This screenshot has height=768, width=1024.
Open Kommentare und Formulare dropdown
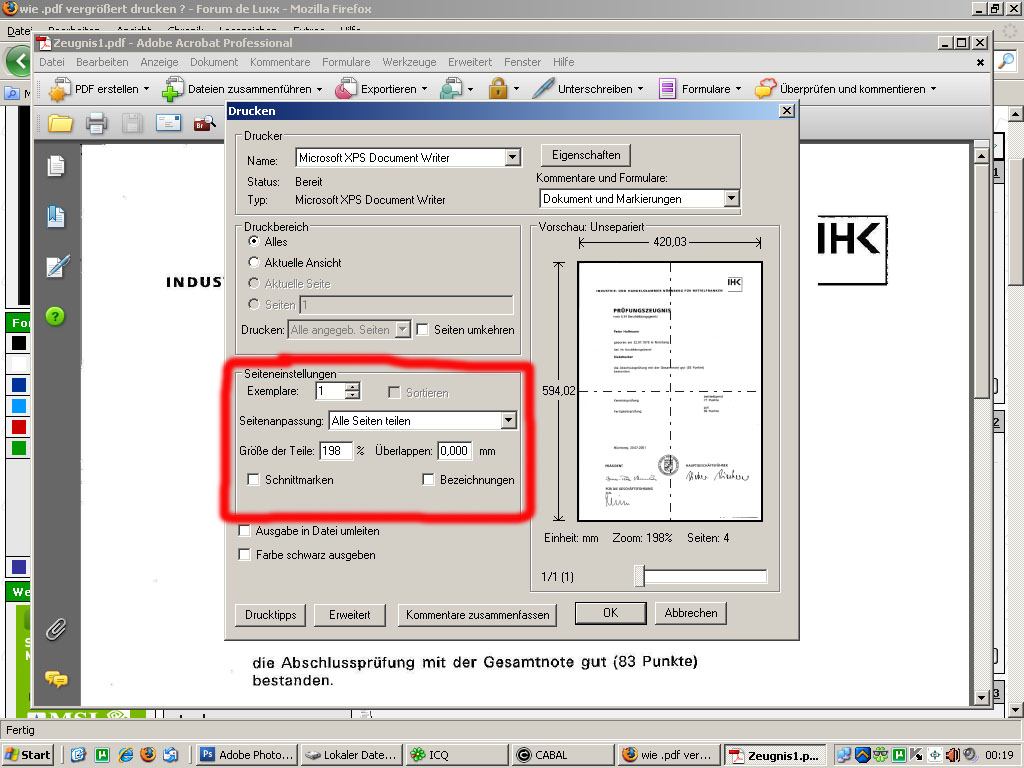pyautogui.click(x=731, y=198)
